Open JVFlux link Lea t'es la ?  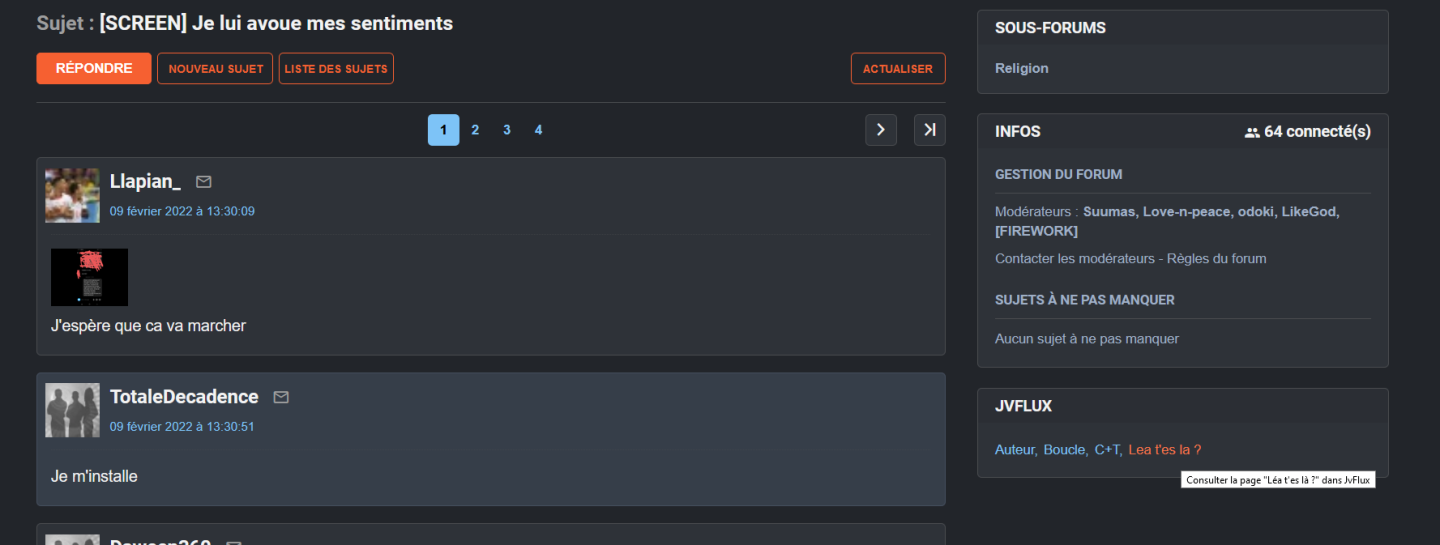(1165, 450)
